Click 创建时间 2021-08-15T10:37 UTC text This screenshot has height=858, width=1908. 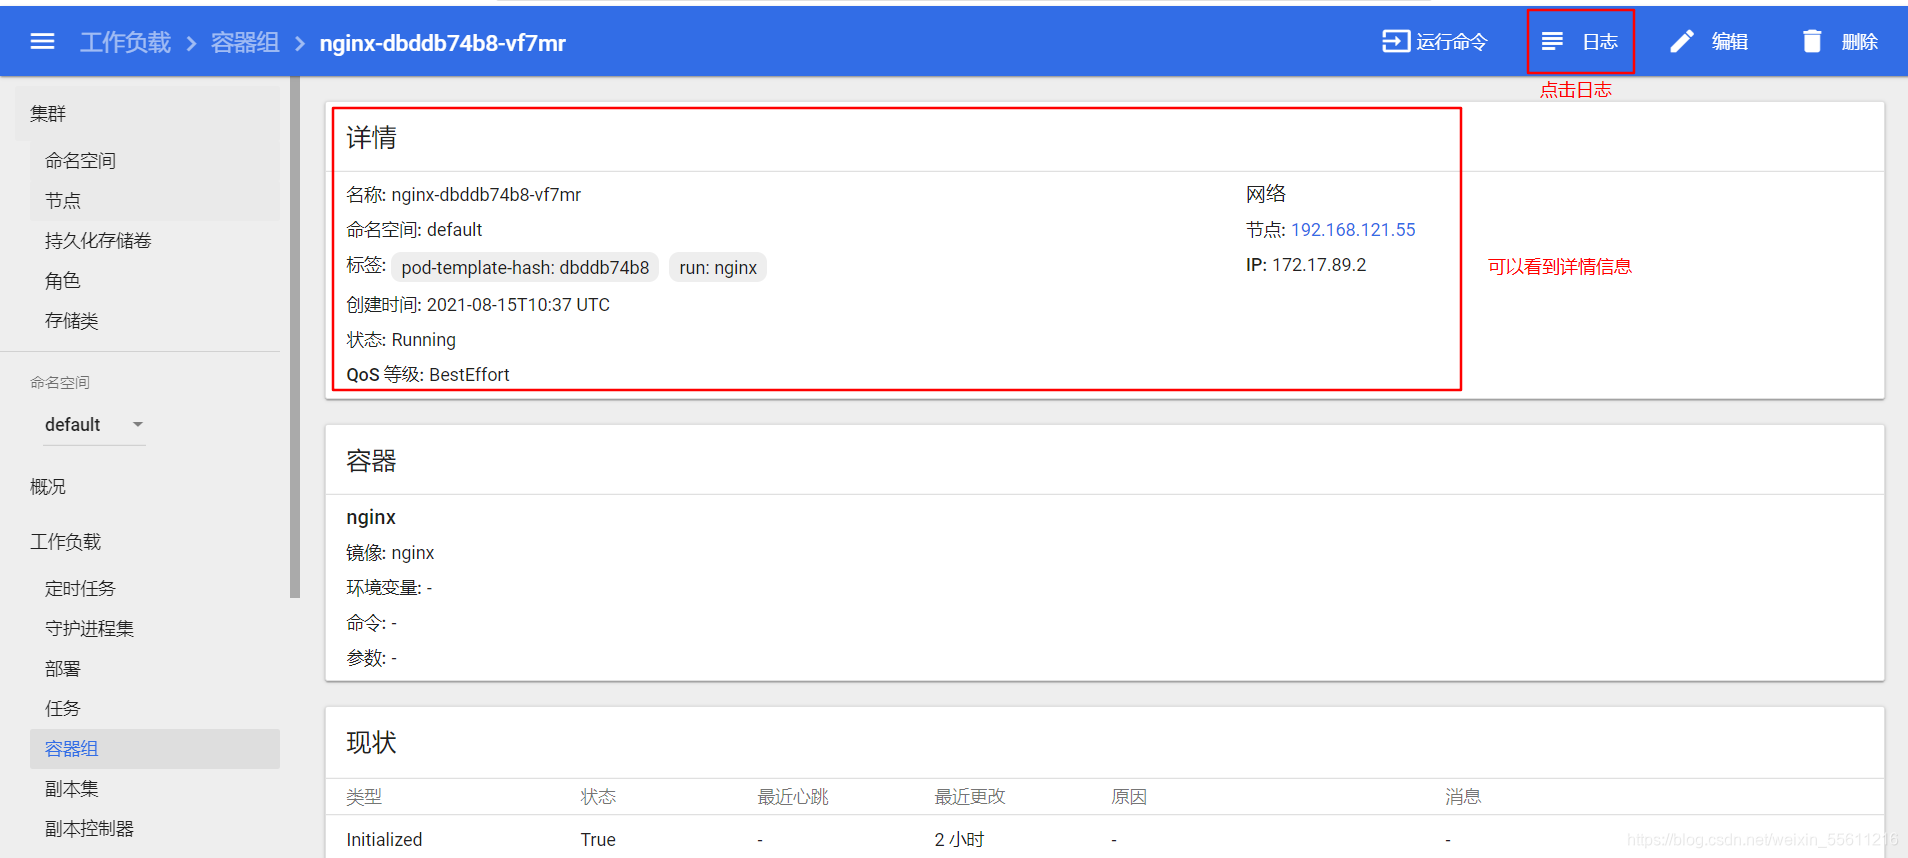[478, 305]
